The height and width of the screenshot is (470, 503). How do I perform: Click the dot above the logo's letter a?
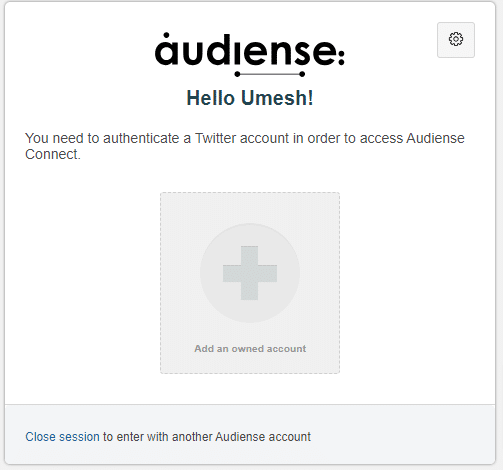click(x=166, y=35)
